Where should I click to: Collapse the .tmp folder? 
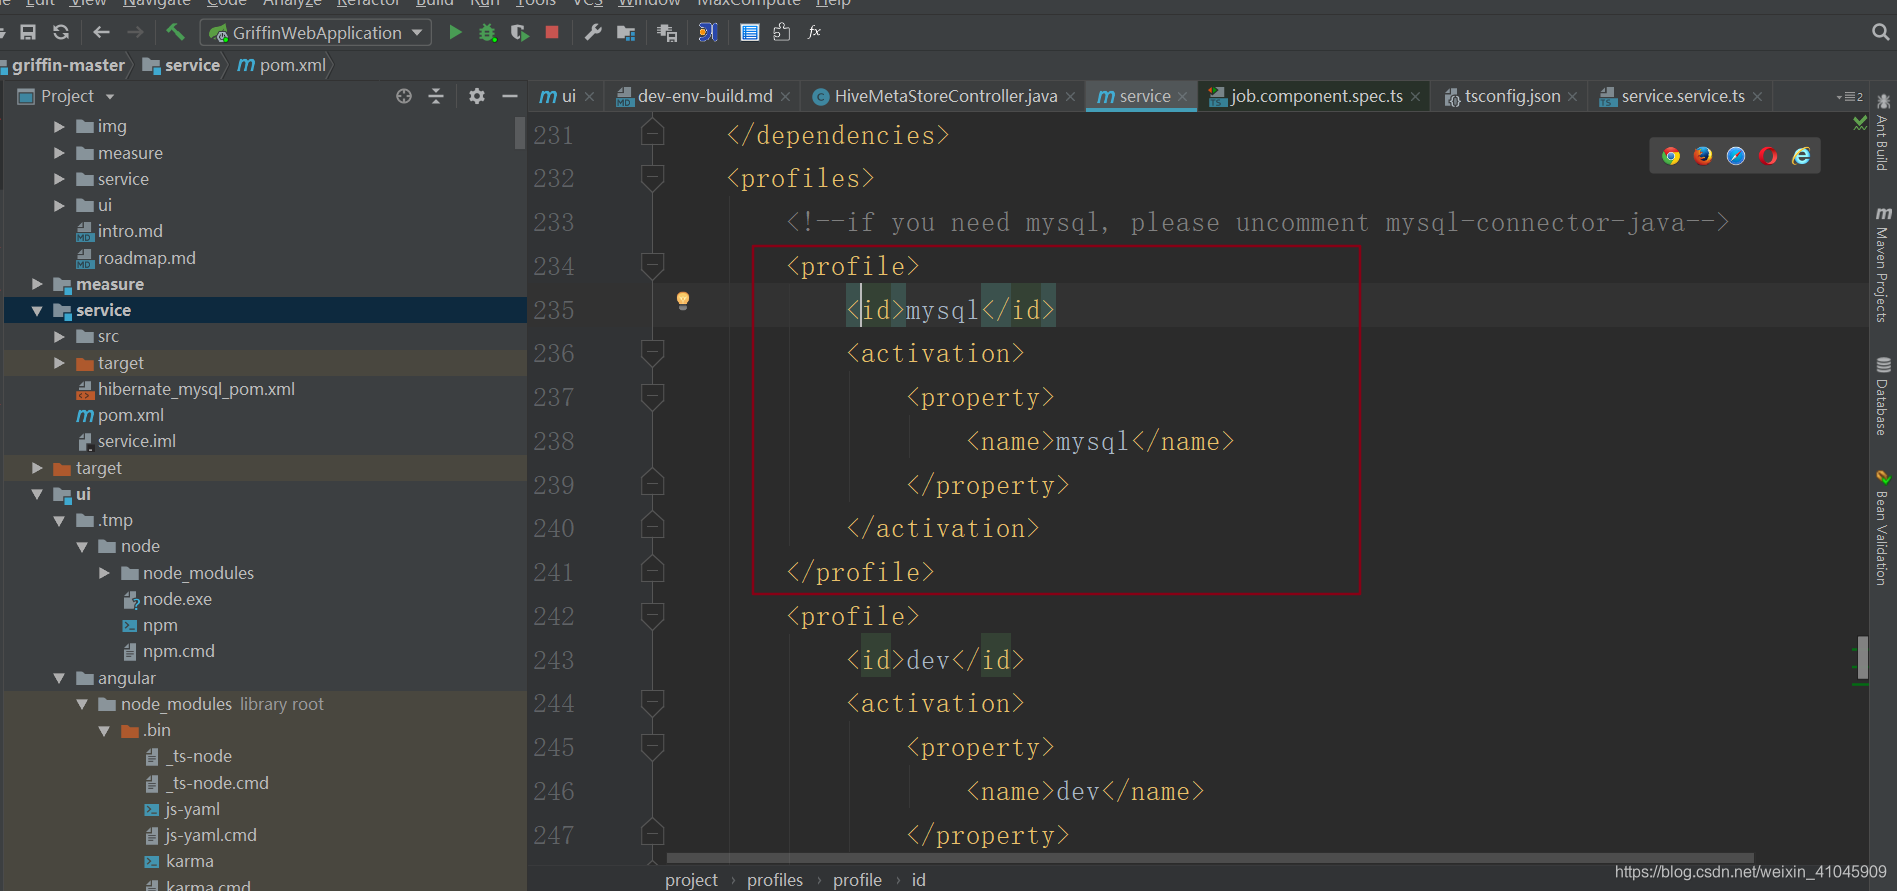coord(59,521)
